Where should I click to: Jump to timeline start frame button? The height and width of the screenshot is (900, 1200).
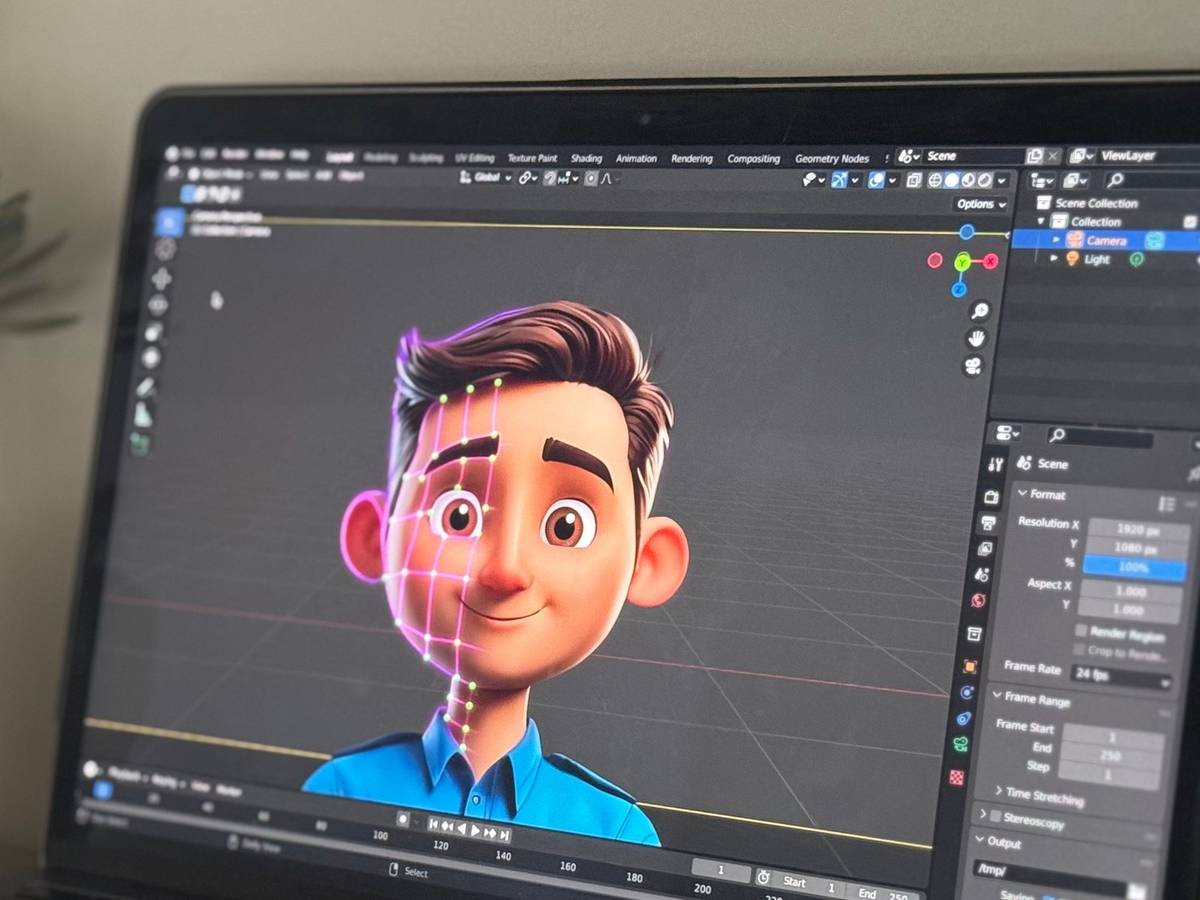pos(434,825)
